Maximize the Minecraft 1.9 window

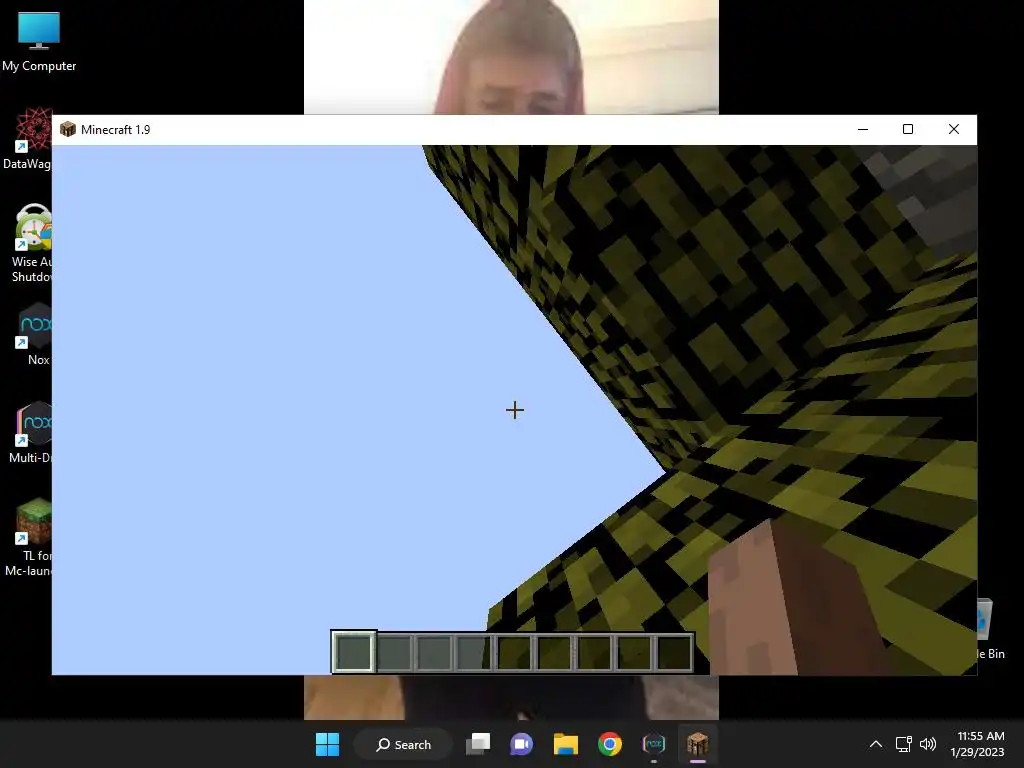tap(908, 129)
